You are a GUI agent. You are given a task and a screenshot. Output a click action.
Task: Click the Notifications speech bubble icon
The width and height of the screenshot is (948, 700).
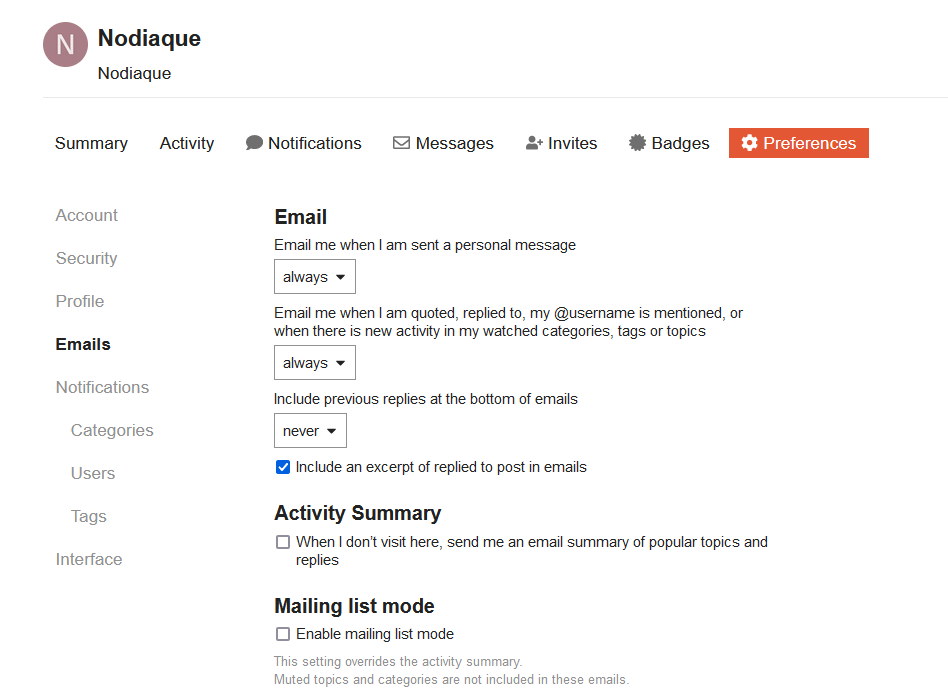click(254, 143)
